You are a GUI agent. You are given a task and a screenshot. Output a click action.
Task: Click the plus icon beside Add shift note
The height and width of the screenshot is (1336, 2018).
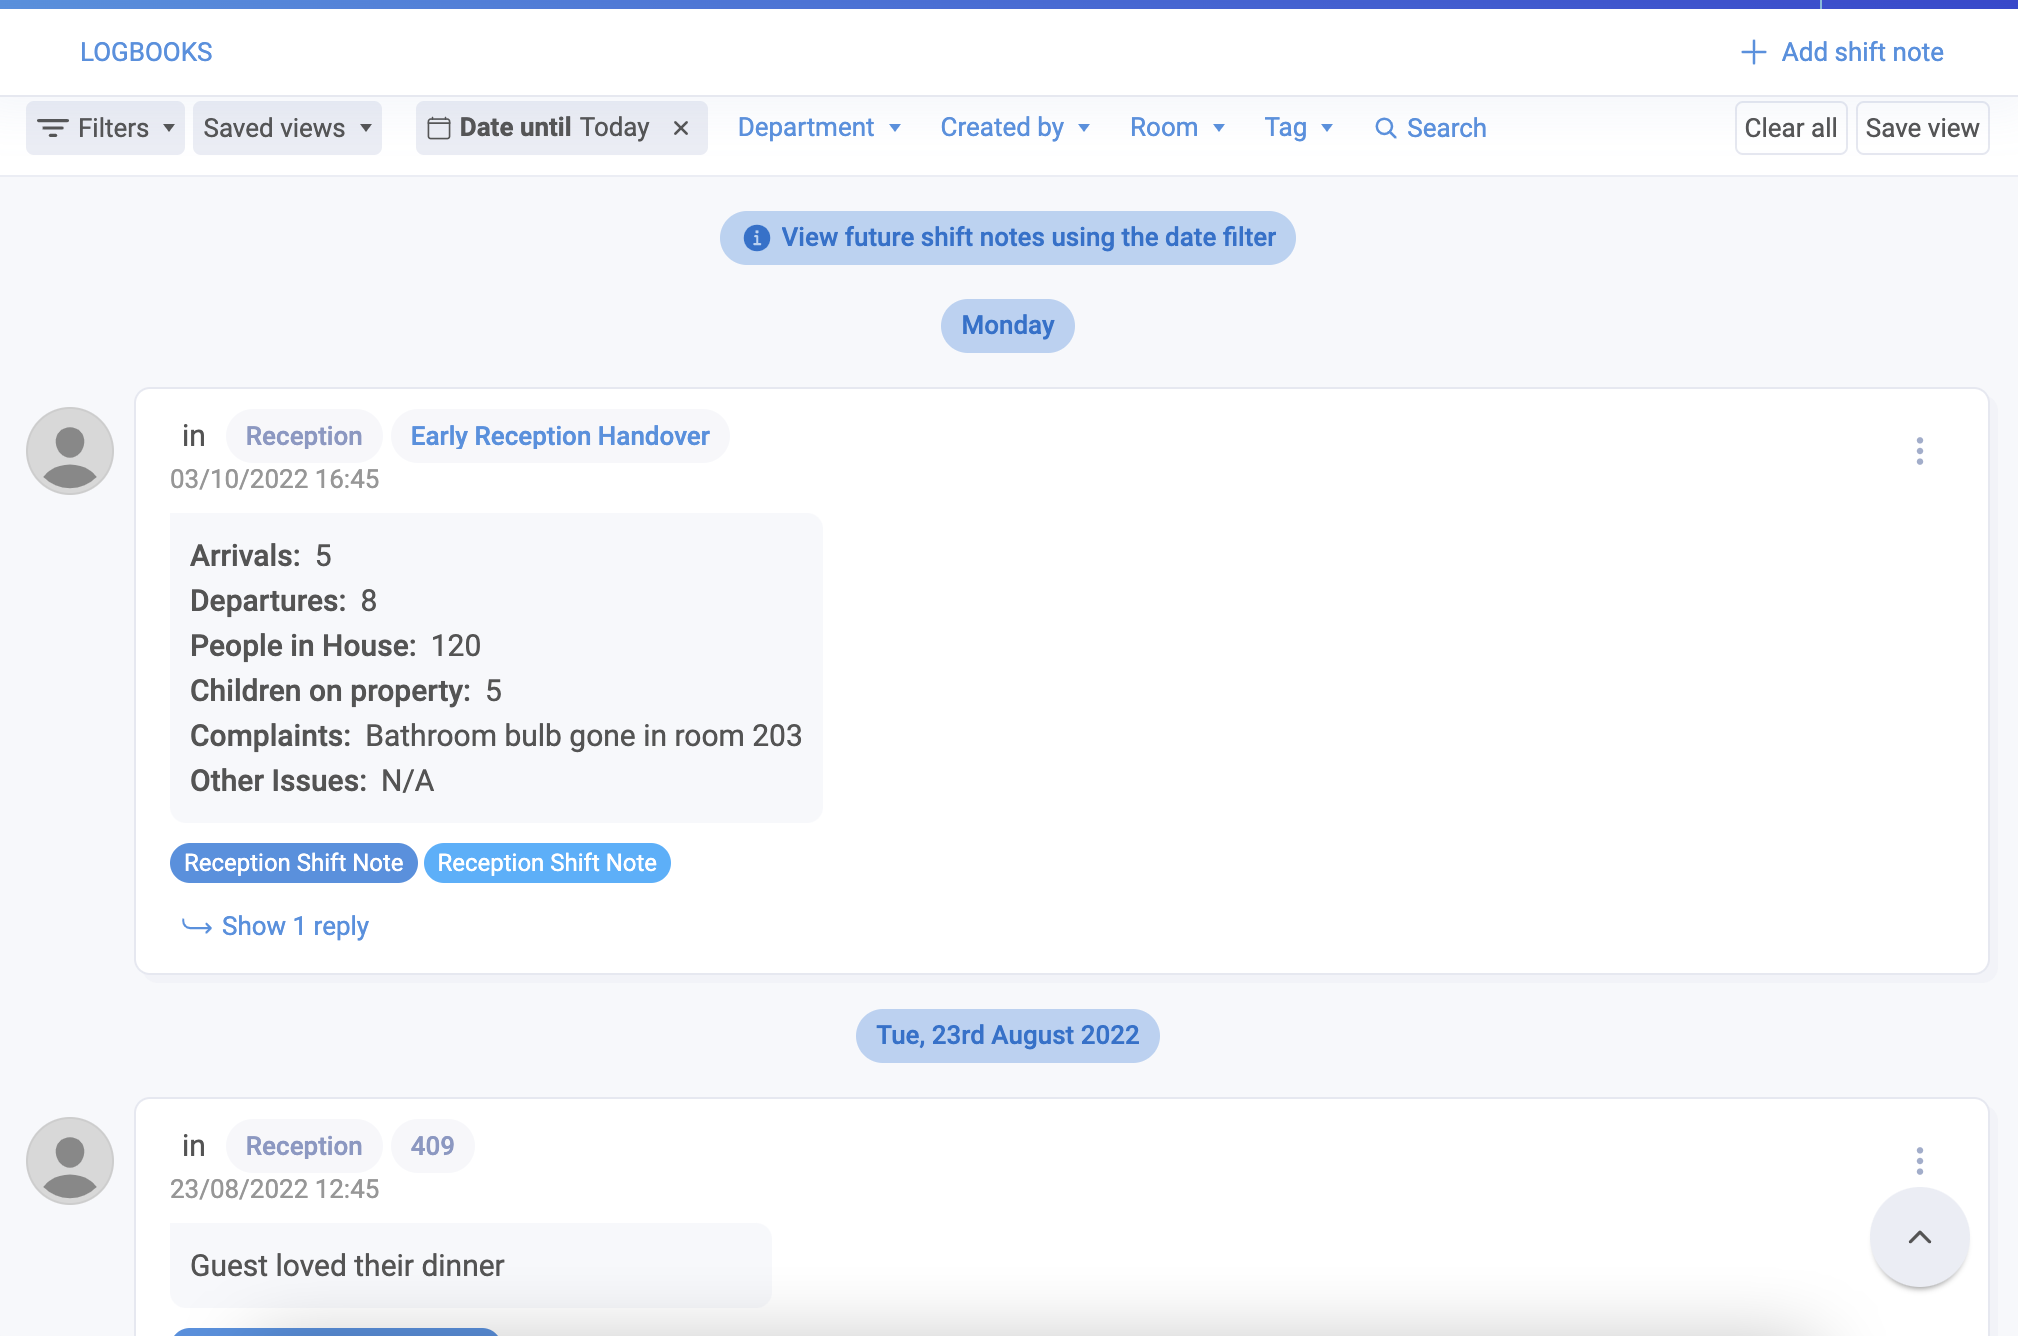1753,52
